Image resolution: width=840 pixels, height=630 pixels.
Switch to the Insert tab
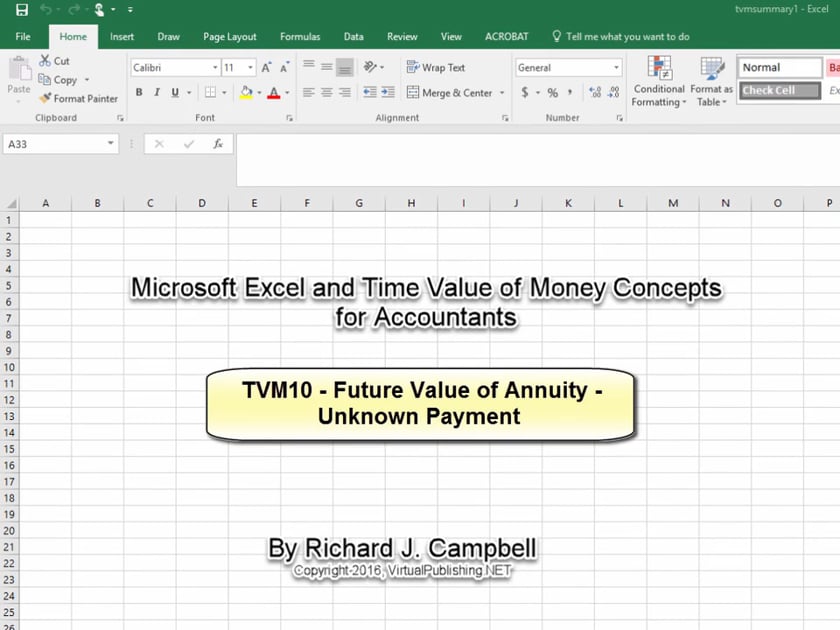(122, 36)
